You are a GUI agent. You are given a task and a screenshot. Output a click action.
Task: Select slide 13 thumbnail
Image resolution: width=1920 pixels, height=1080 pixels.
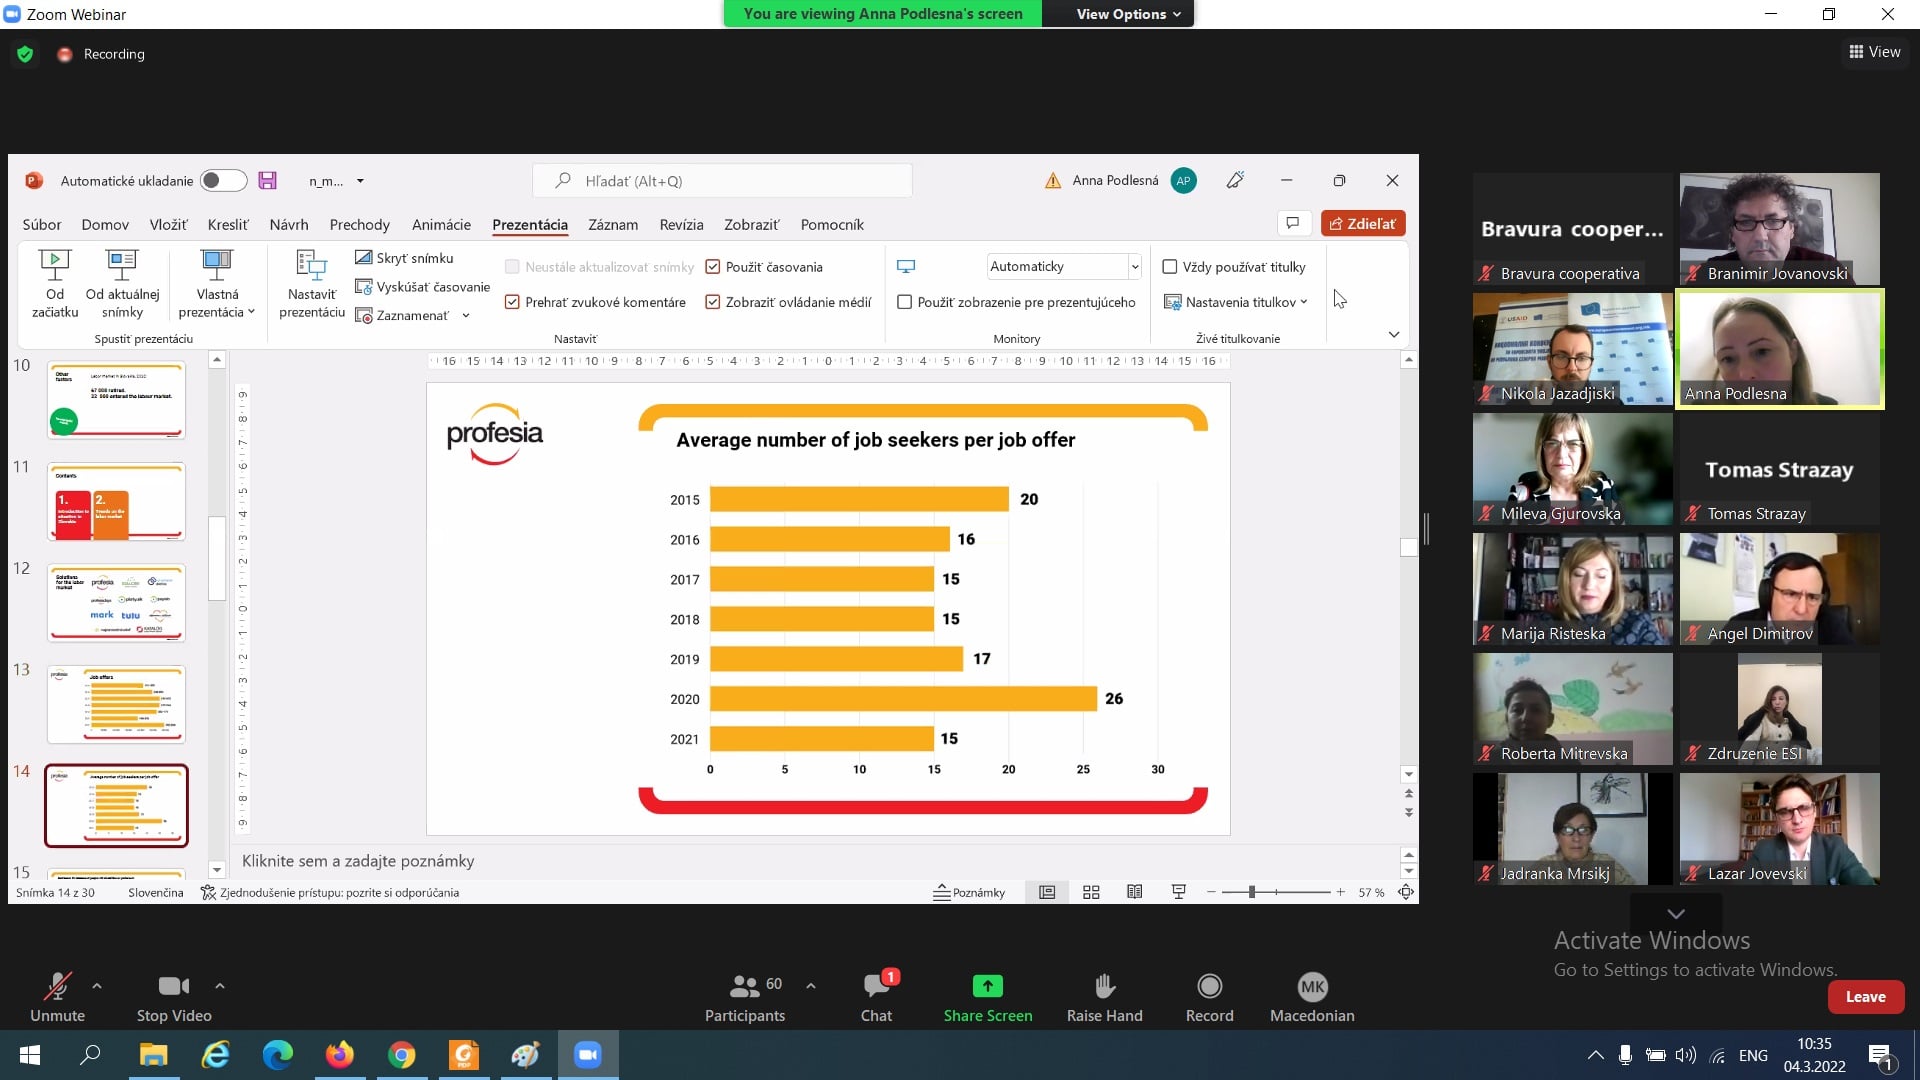pos(116,705)
